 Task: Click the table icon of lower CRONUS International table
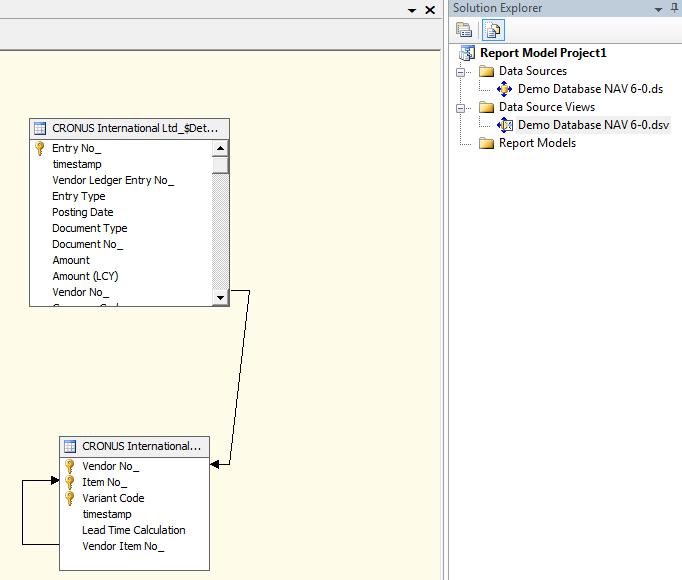(x=70, y=446)
